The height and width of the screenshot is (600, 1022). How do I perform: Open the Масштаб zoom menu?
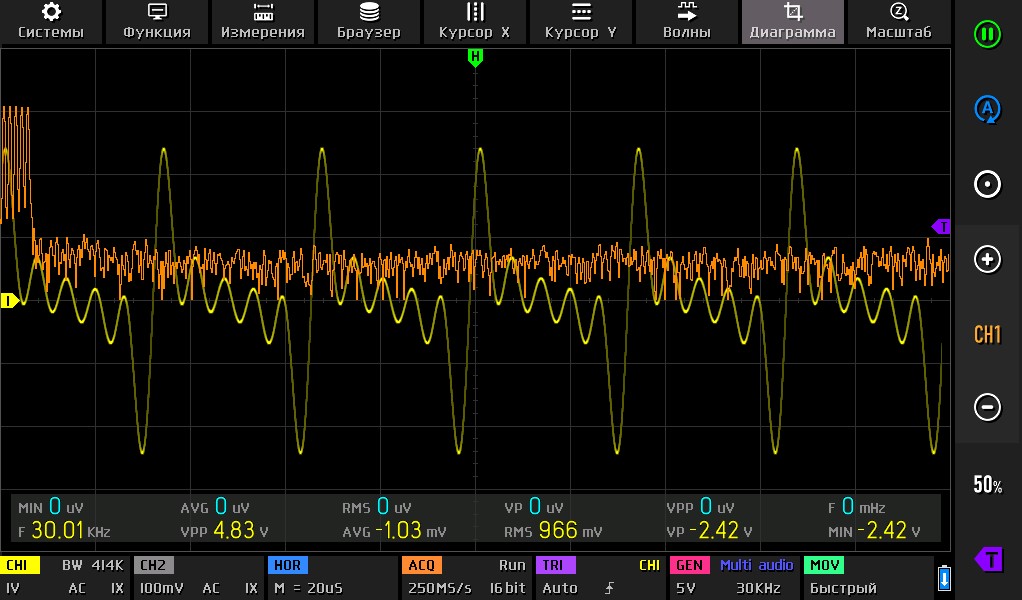(898, 21)
